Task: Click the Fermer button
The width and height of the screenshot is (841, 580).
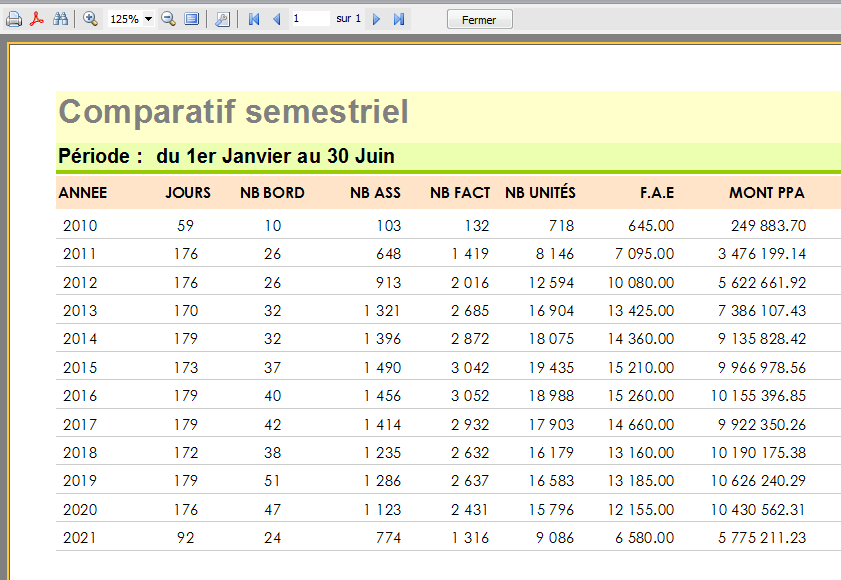Action: 479,20
